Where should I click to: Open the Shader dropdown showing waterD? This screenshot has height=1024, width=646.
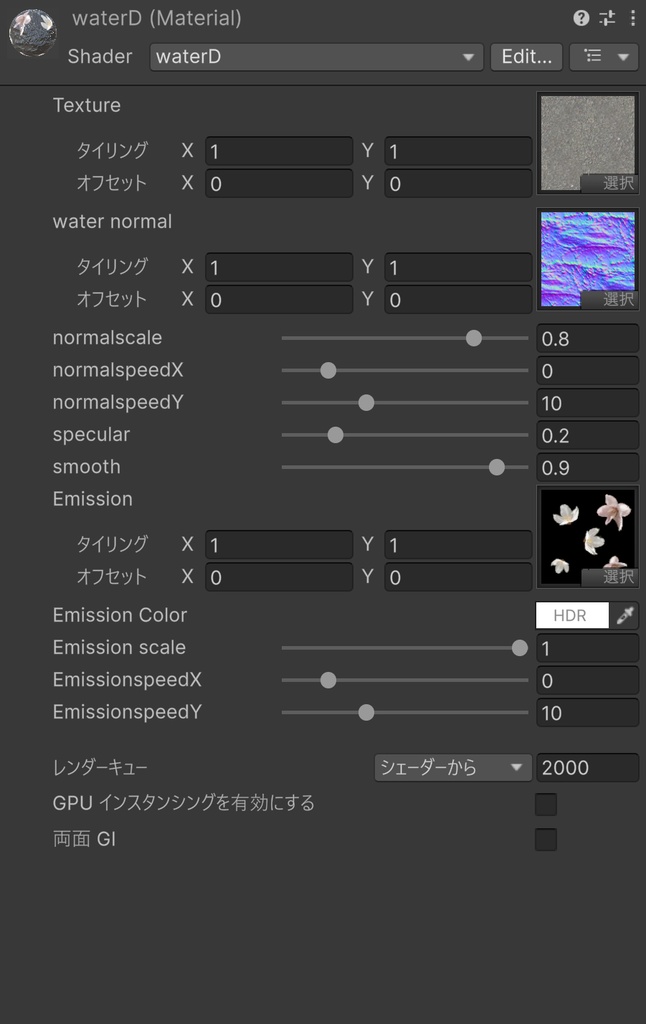pyautogui.click(x=316, y=57)
